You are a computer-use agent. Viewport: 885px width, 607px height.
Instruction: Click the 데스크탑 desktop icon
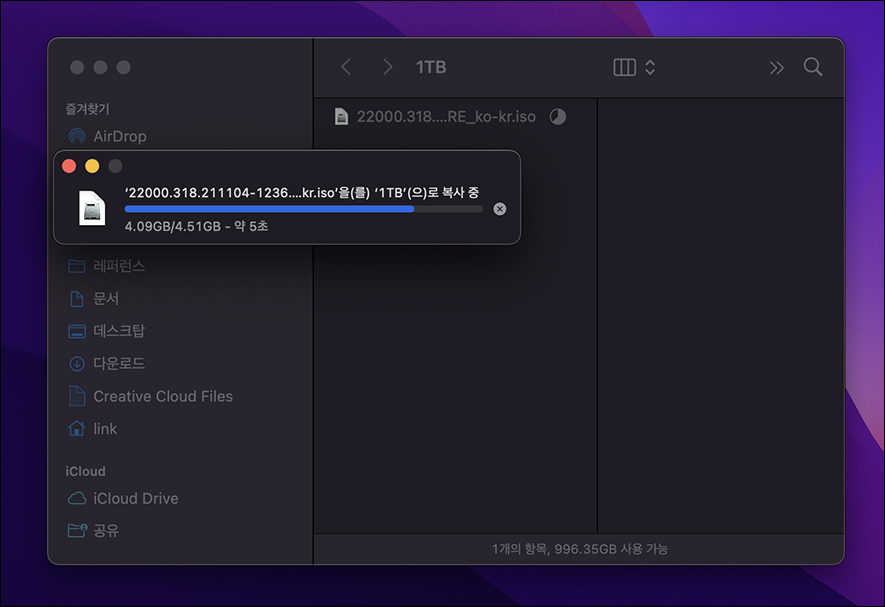[77, 331]
